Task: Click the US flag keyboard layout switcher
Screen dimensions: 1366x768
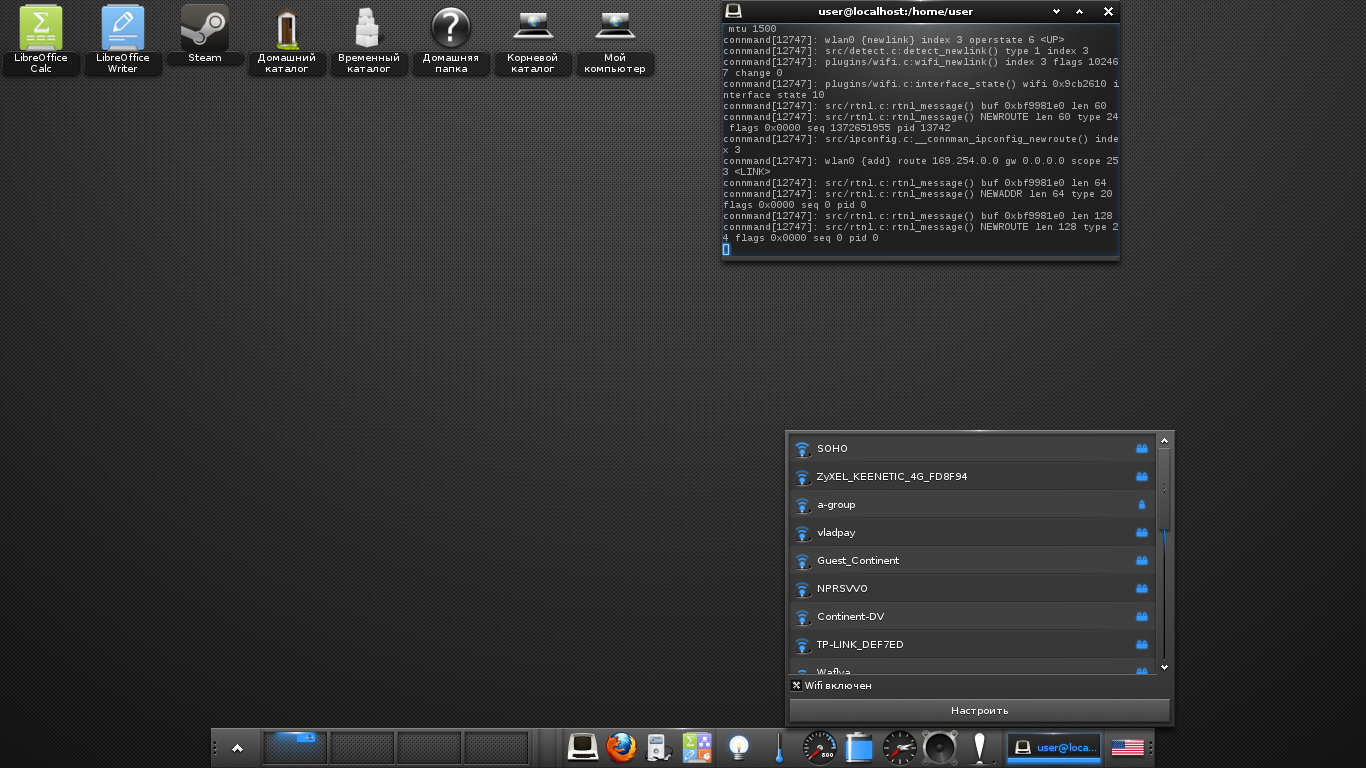Action: (x=1127, y=747)
